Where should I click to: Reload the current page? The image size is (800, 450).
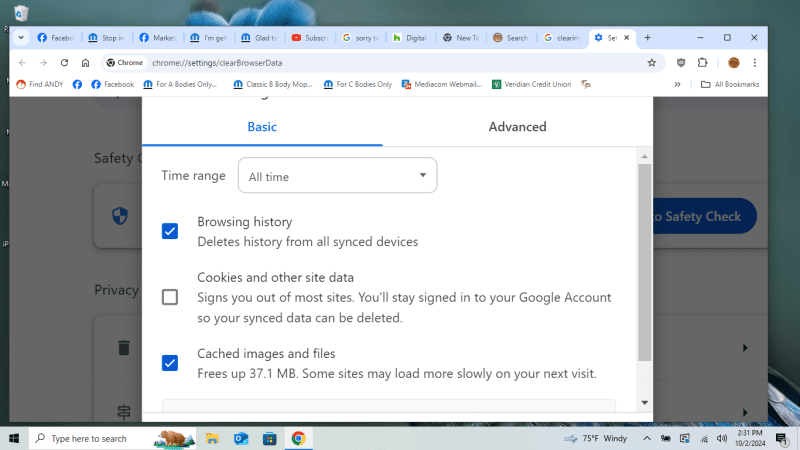pos(63,62)
